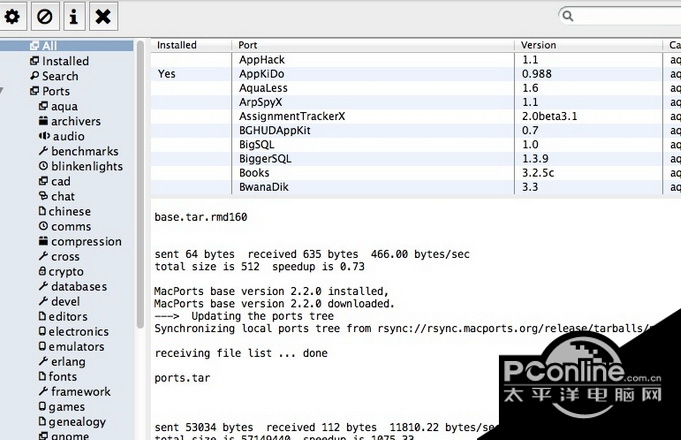Select the BigSQL port row

point(416,145)
